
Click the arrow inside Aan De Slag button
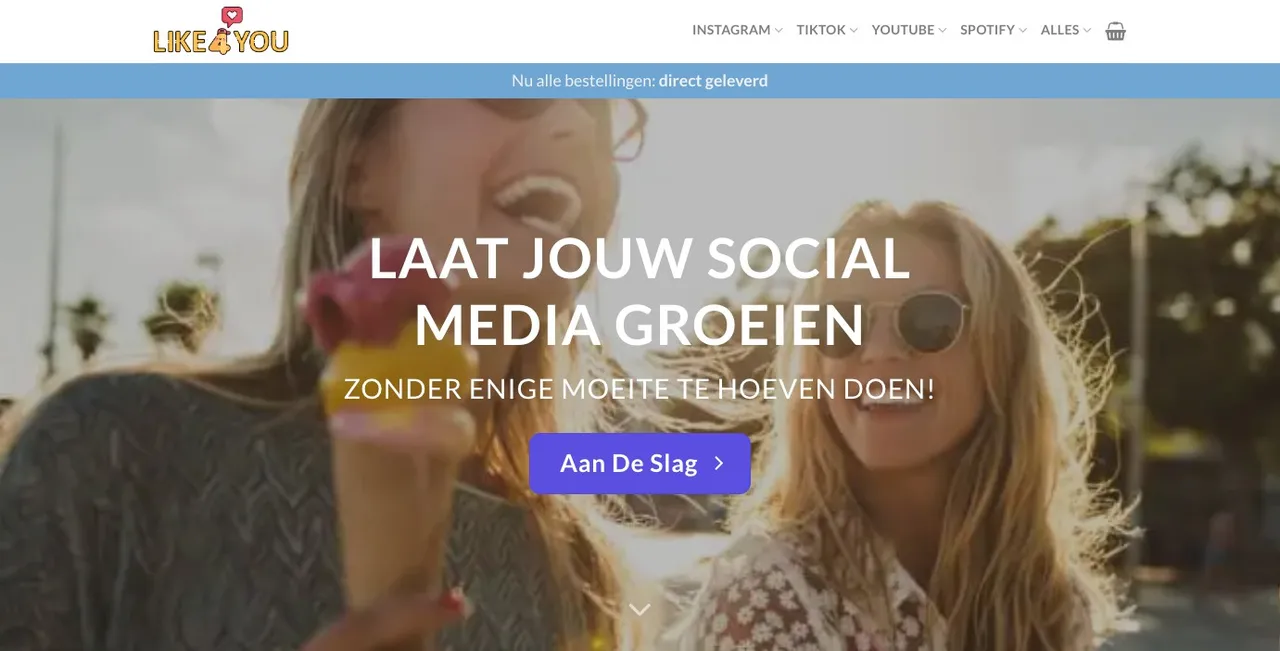[x=718, y=463]
